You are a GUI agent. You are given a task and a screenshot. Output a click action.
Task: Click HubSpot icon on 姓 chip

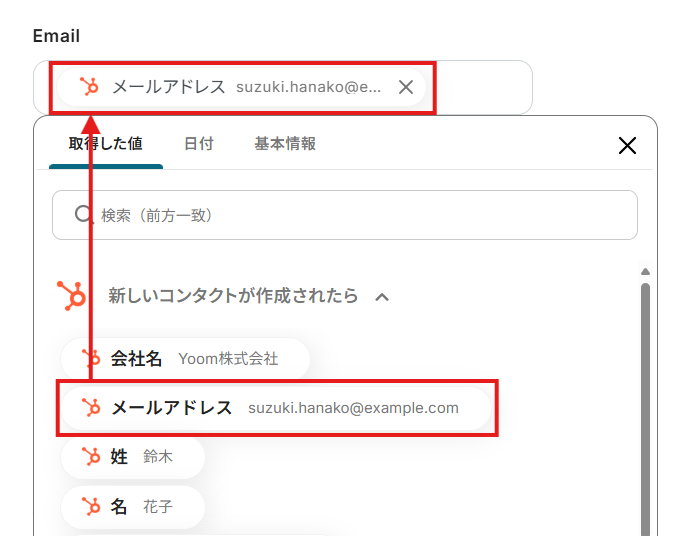coord(91,457)
